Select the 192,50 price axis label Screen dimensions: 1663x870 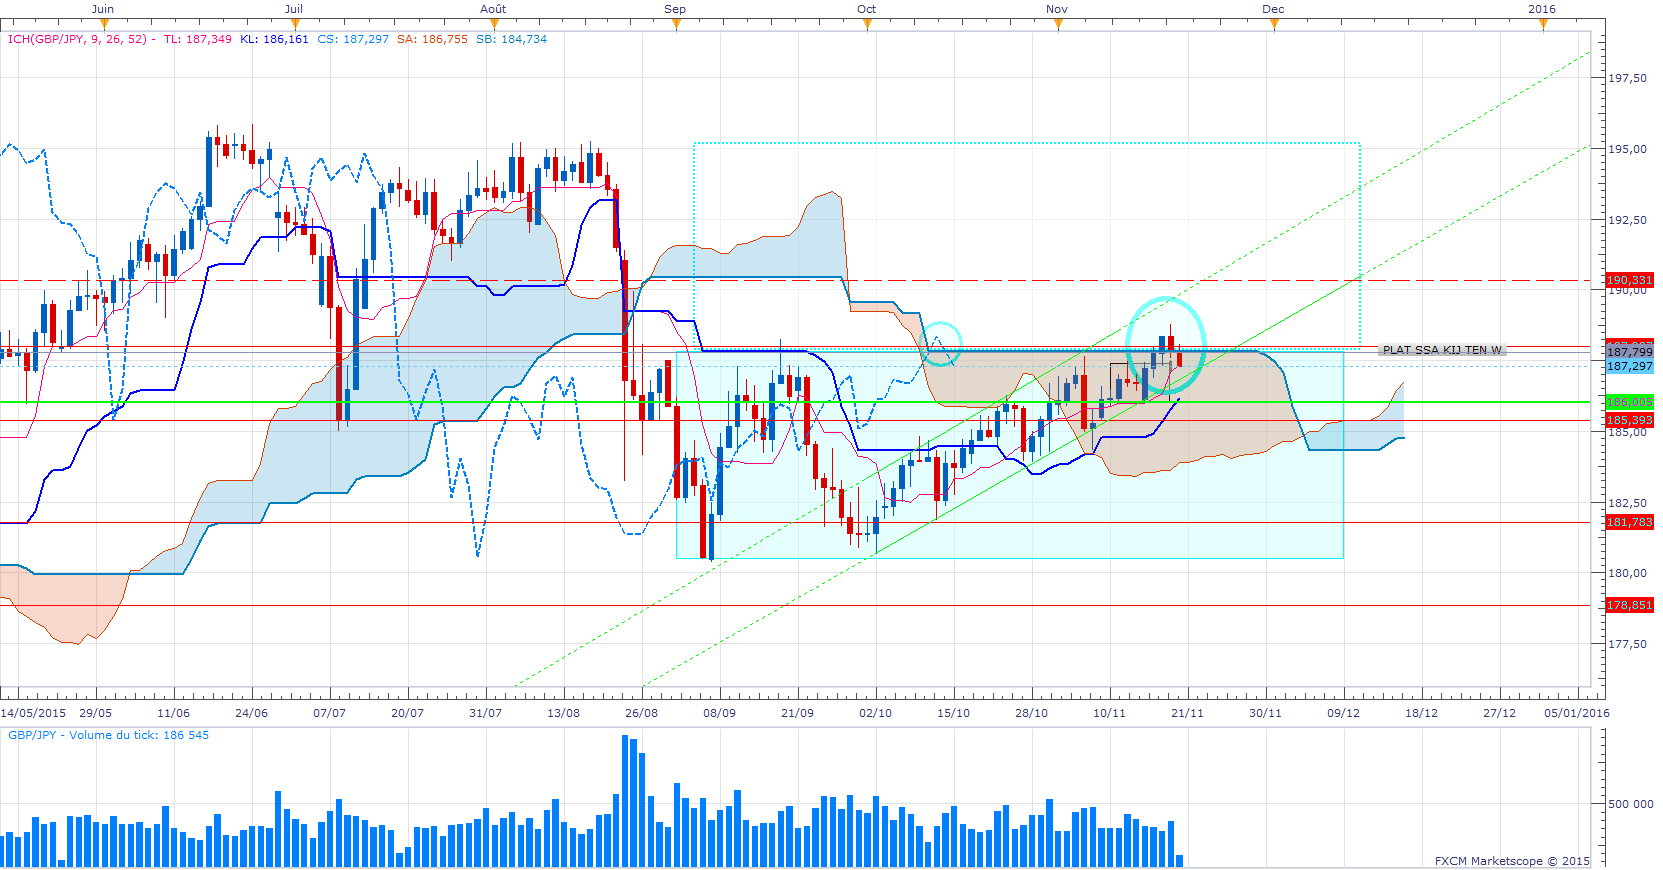(x=1628, y=220)
